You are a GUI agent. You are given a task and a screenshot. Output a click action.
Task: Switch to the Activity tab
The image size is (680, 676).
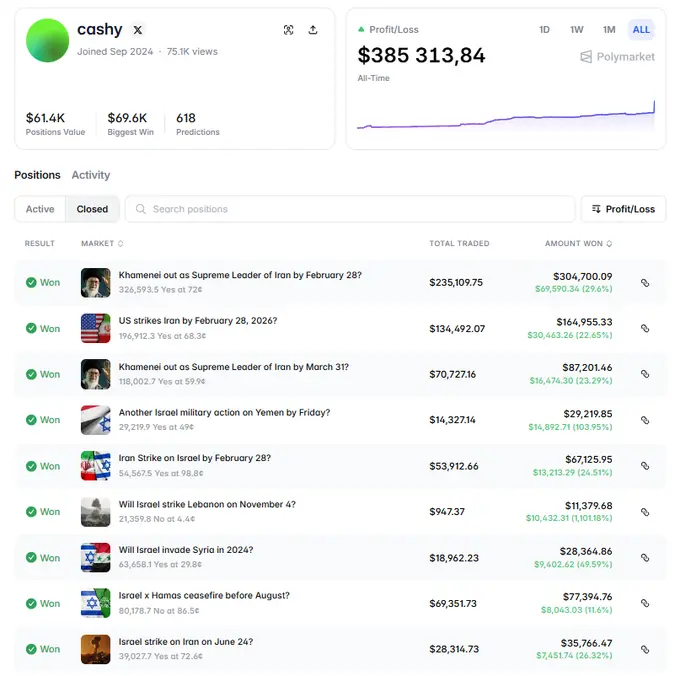[91, 175]
